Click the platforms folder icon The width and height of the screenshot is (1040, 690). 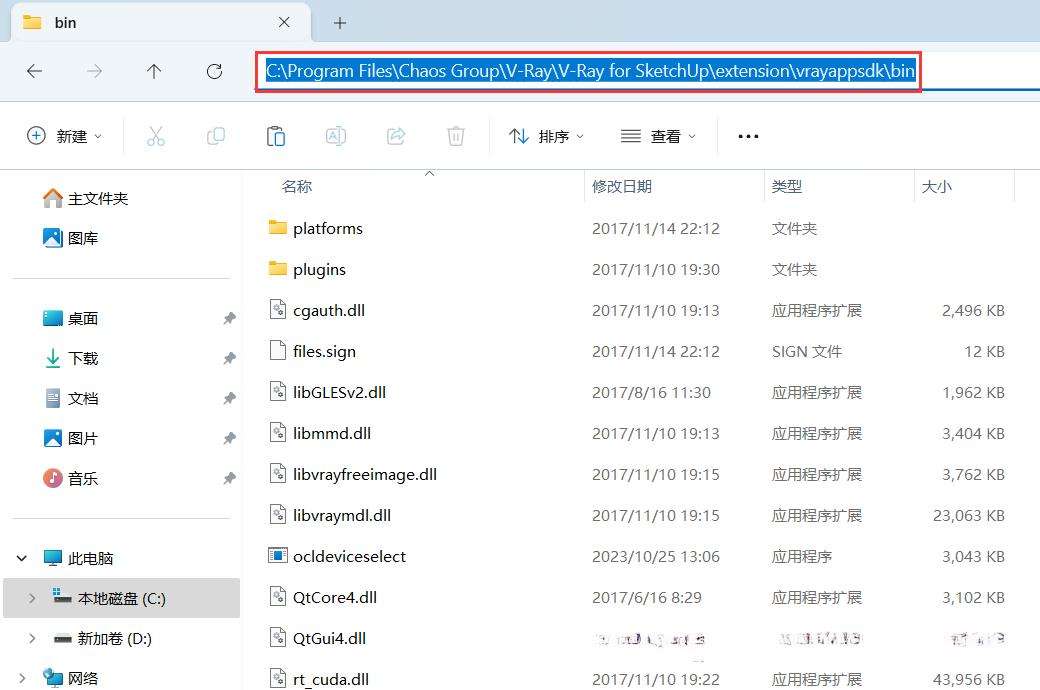click(277, 228)
